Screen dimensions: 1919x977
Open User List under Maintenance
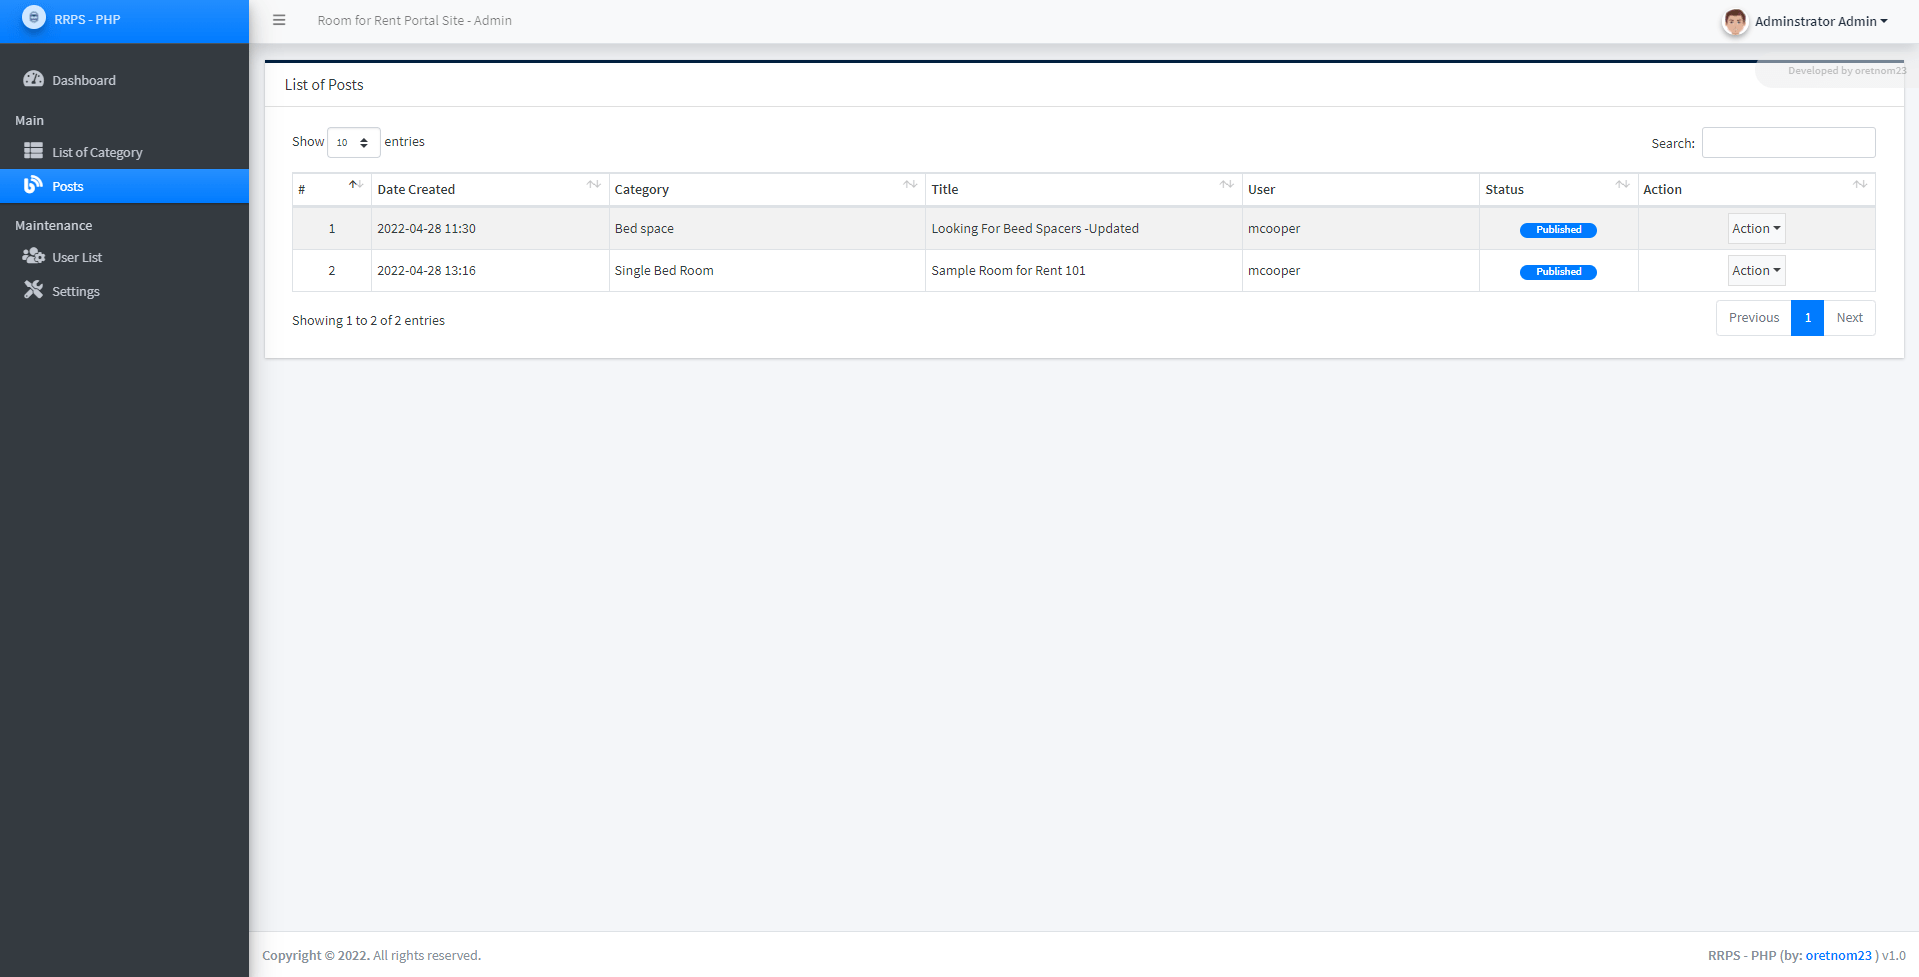(x=77, y=256)
